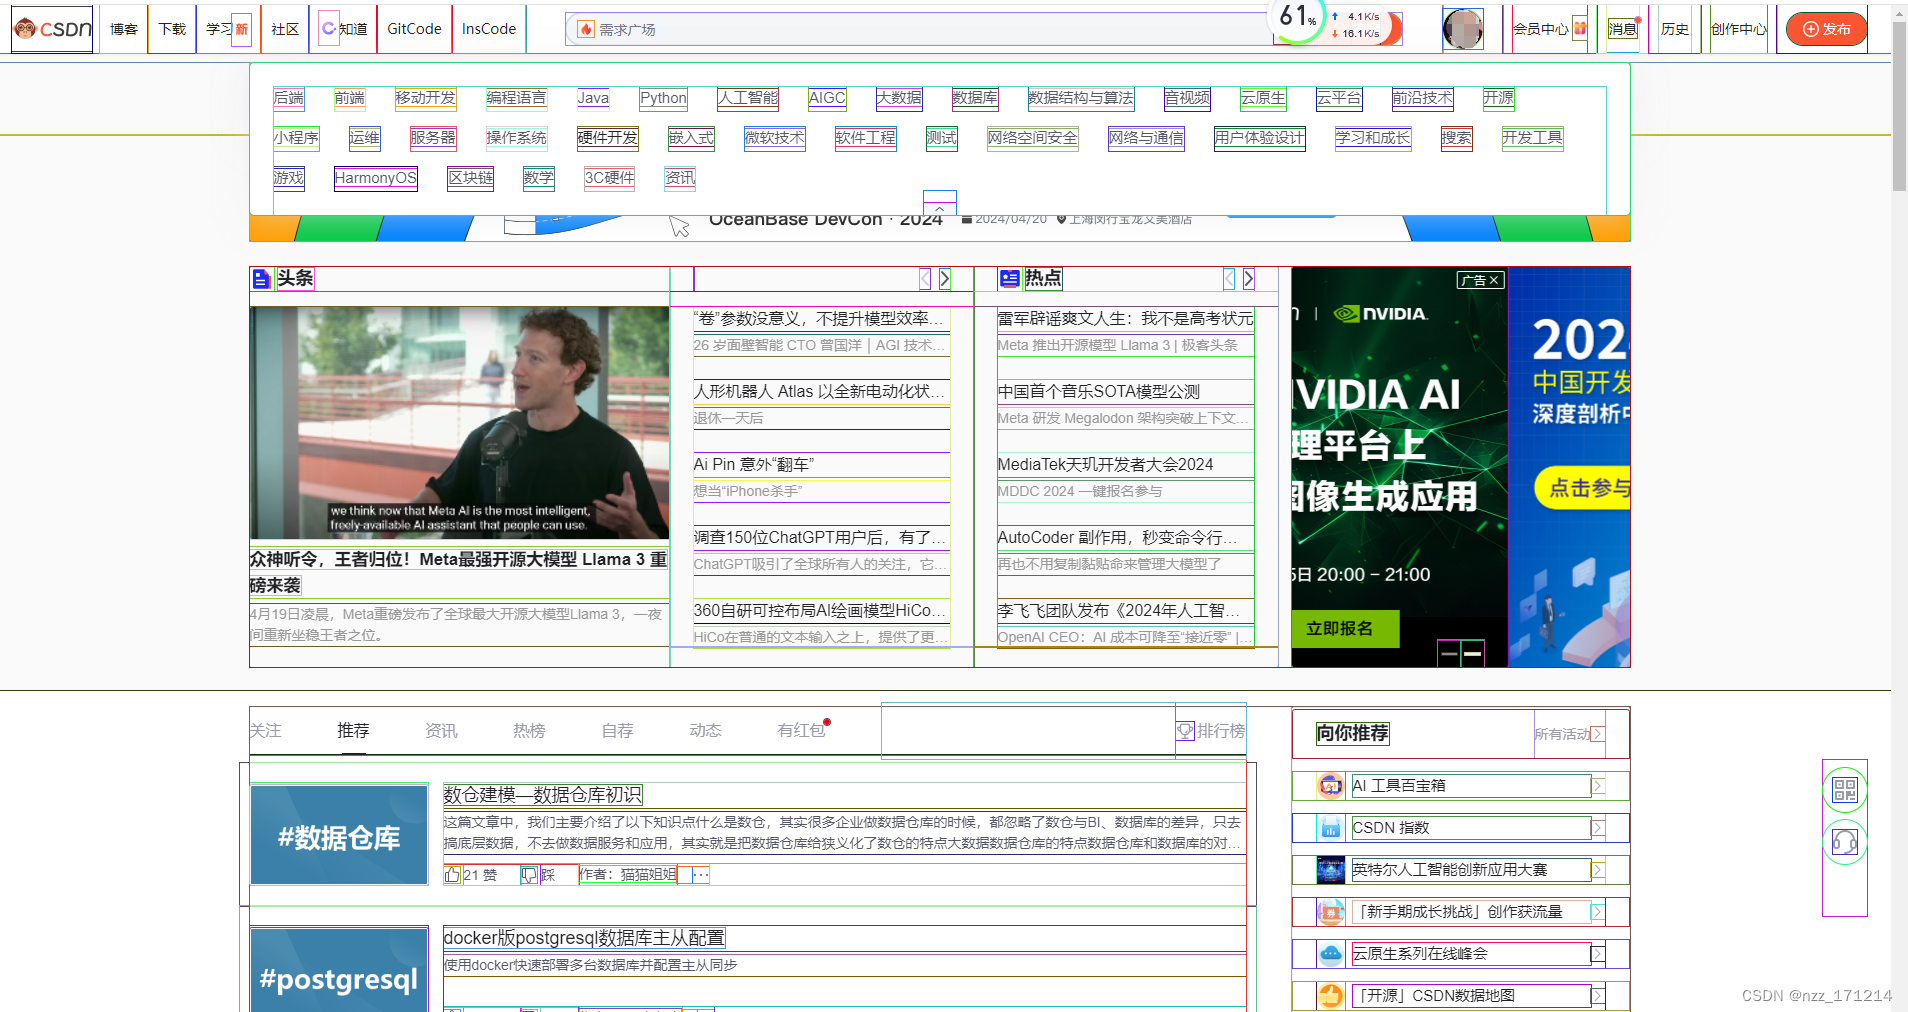Open the arrow beside CSDN 指数
Image resolution: width=1908 pixels, height=1012 pixels.
(1598, 828)
